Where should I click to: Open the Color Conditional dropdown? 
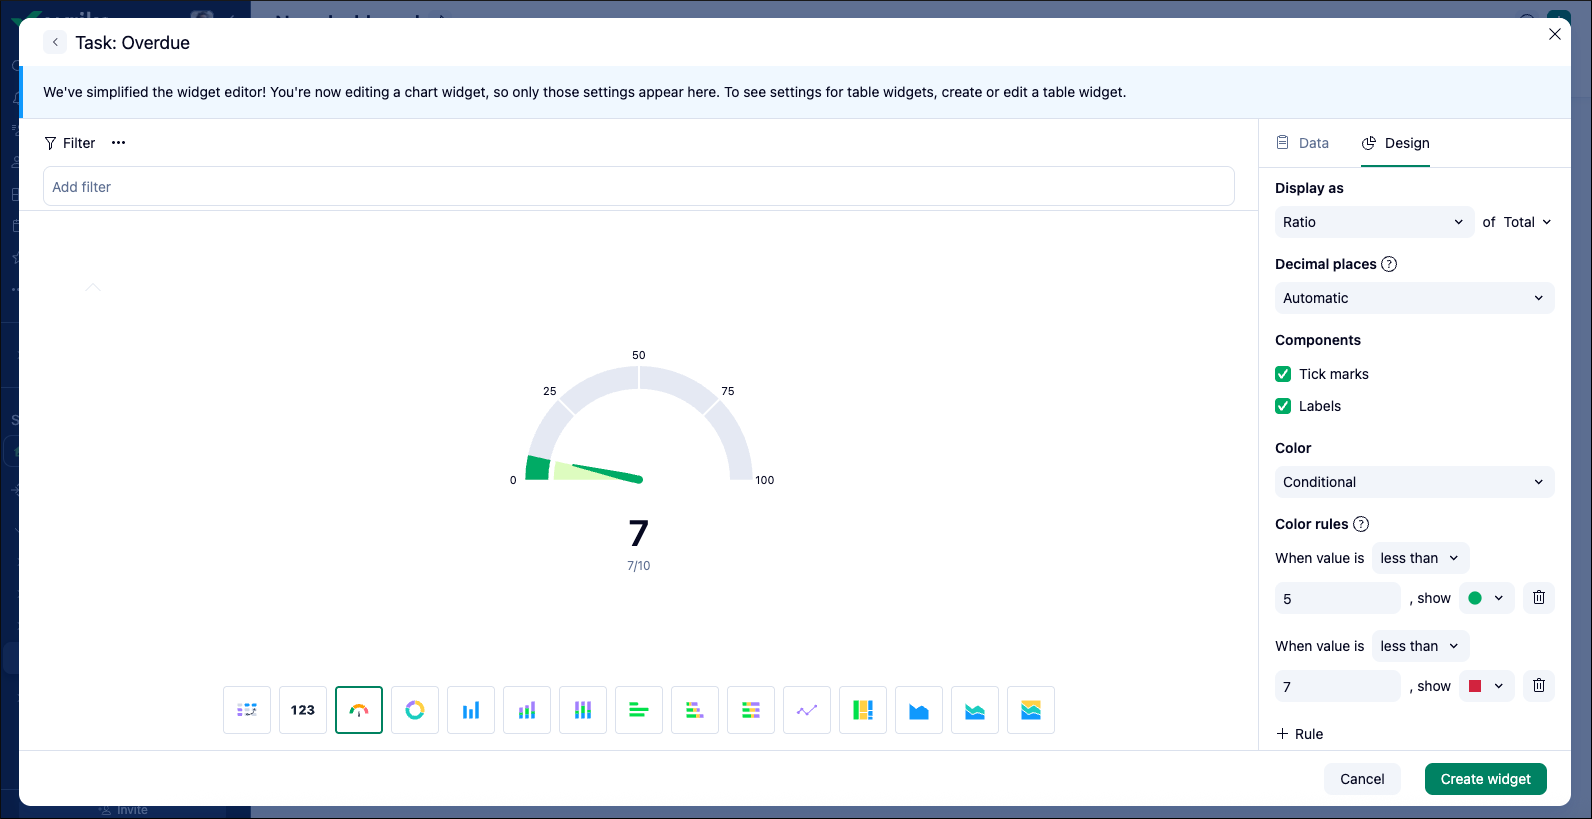[x=1413, y=482]
